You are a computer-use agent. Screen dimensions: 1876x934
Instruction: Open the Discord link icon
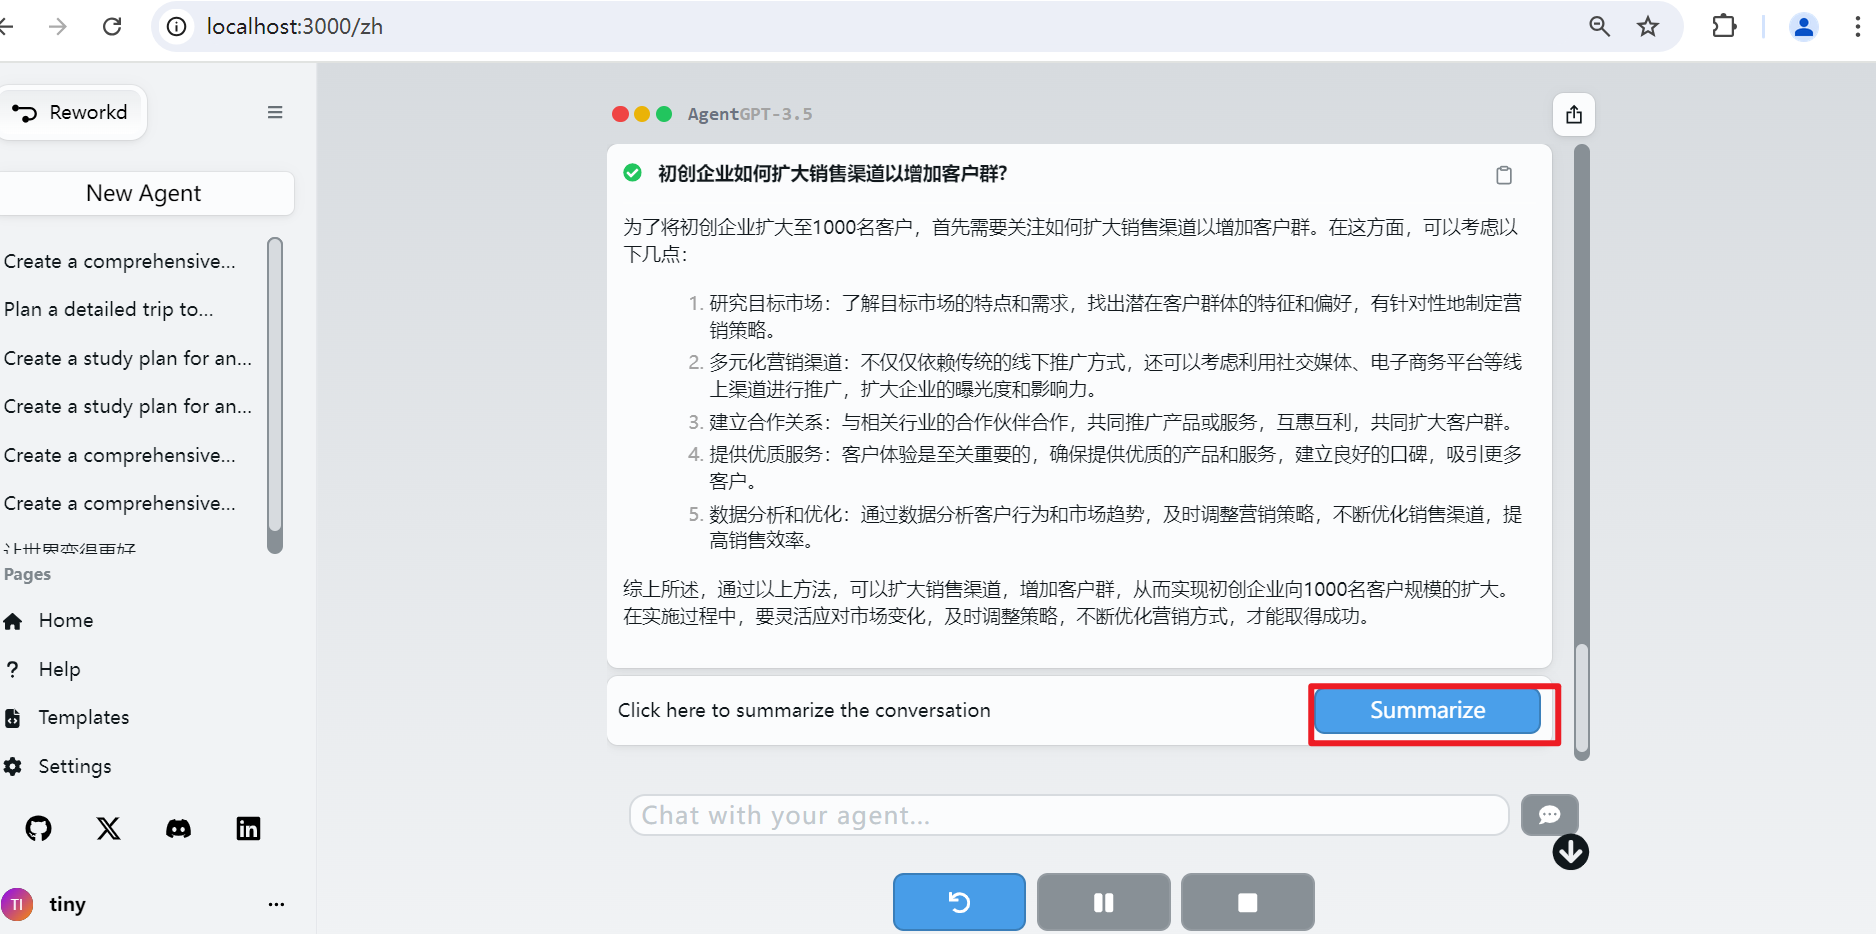(179, 828)
